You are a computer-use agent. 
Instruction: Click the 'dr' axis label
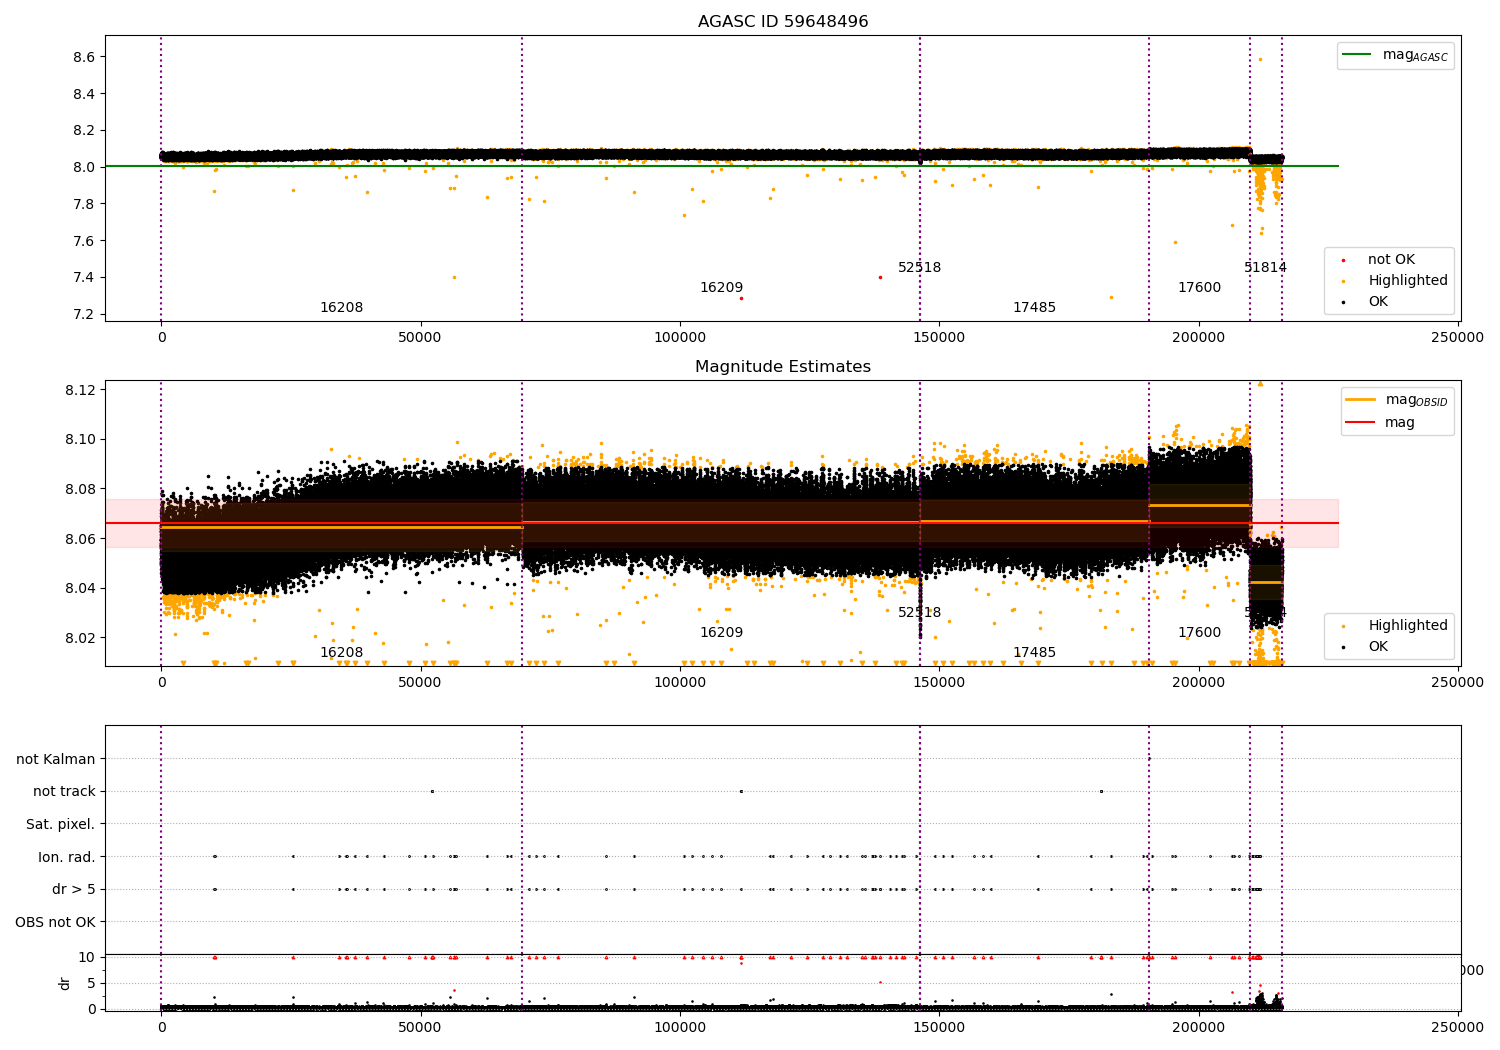tap(65, 983)
